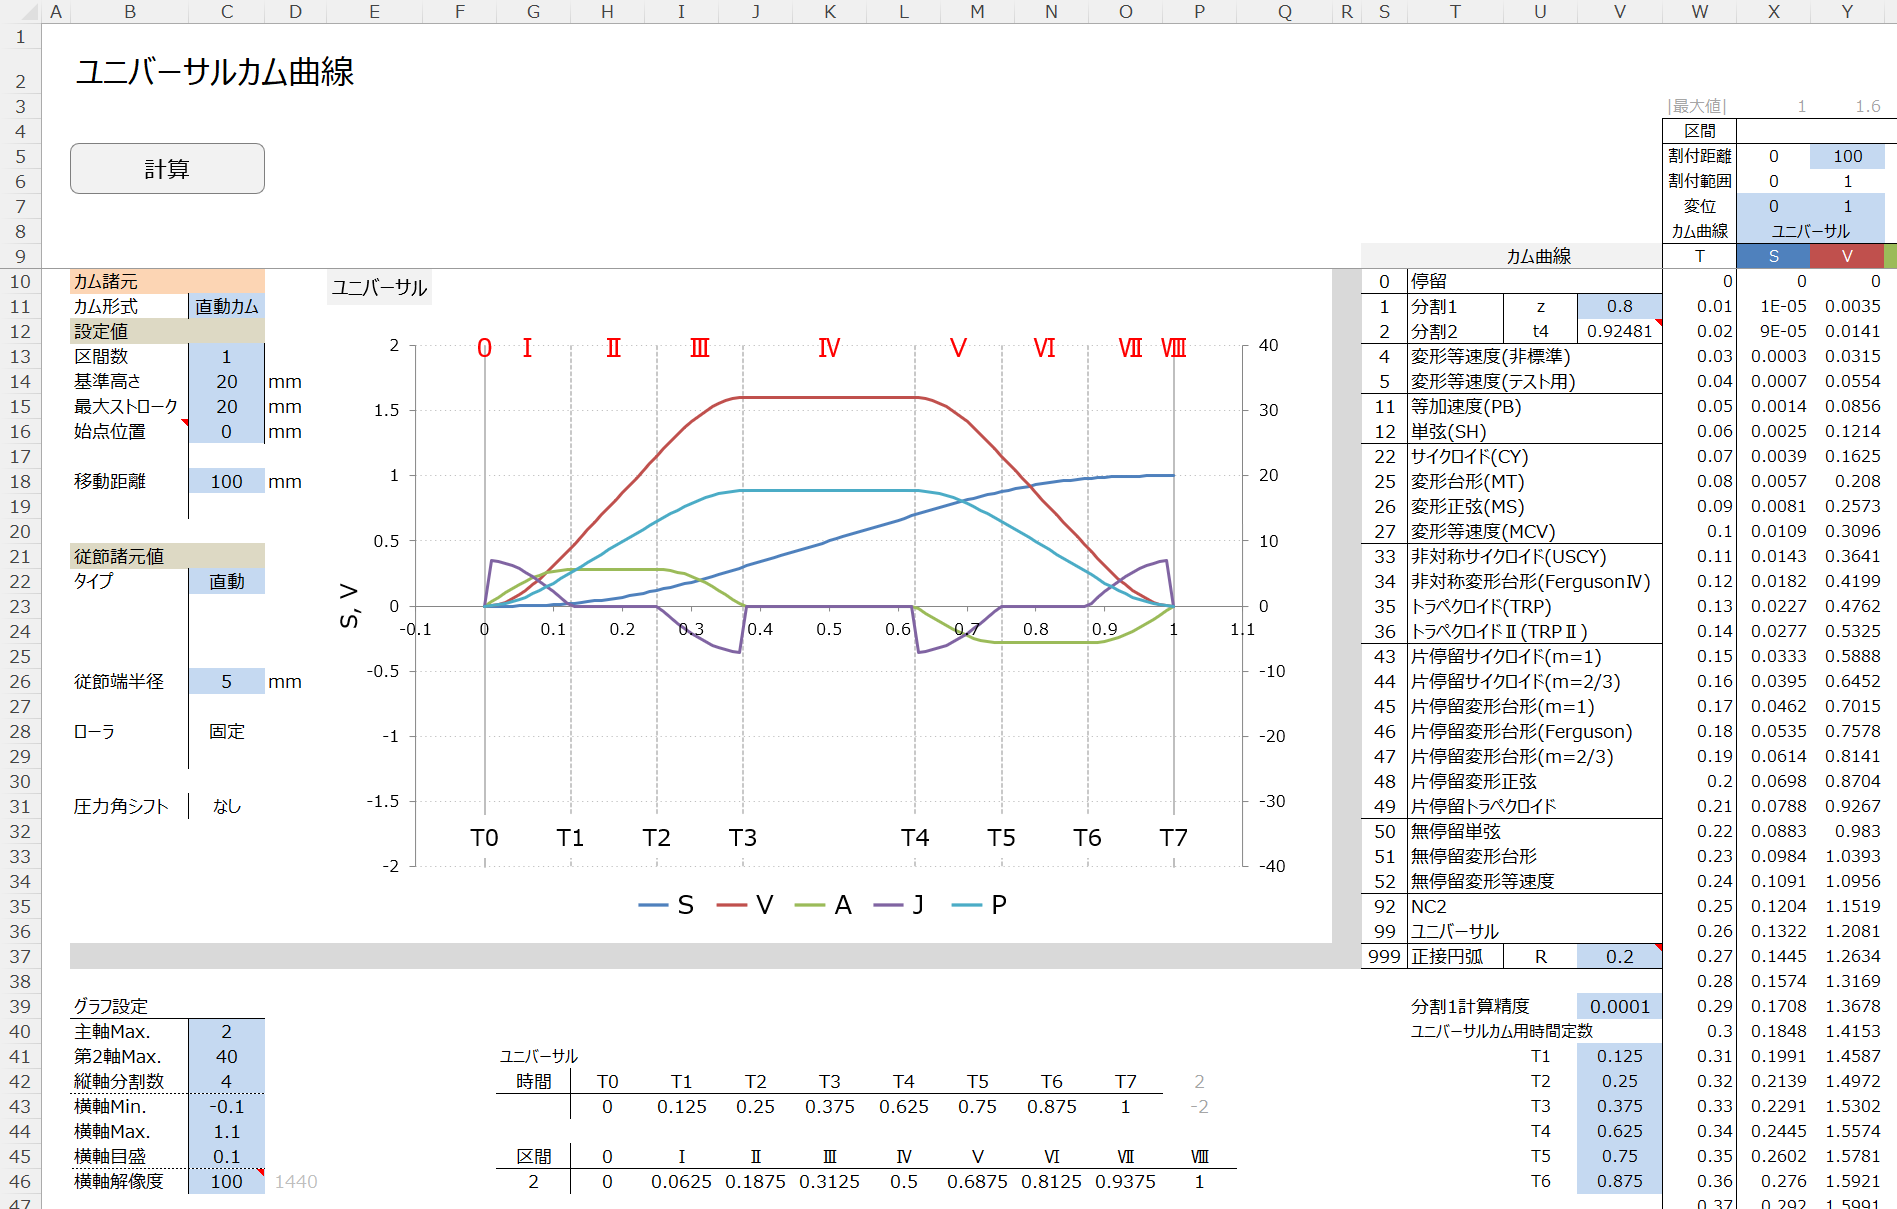Select the 分割1 z value 0.8 cell
The image size is (1897, 1209).
[x=1619, y=307]
